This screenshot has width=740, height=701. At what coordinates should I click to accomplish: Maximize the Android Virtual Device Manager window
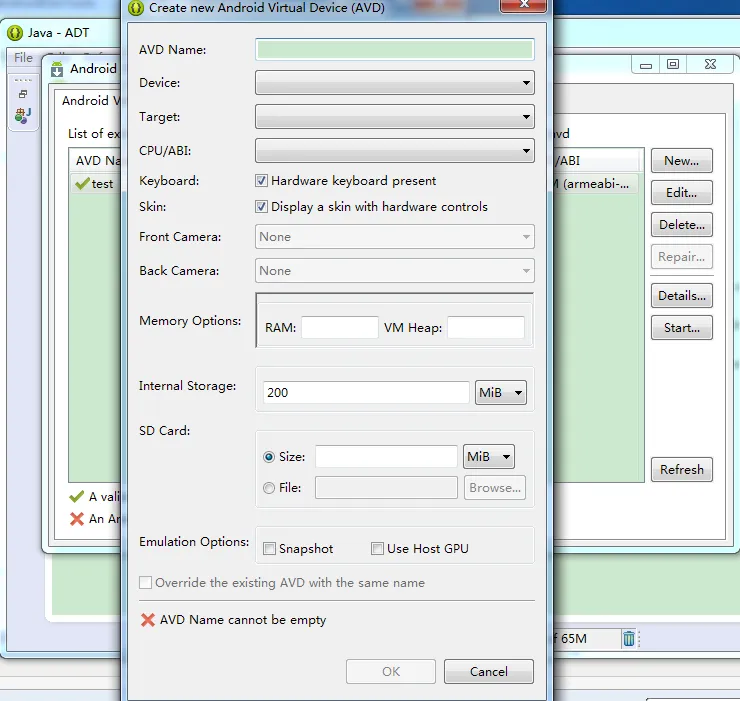click(x=673, y=65)
